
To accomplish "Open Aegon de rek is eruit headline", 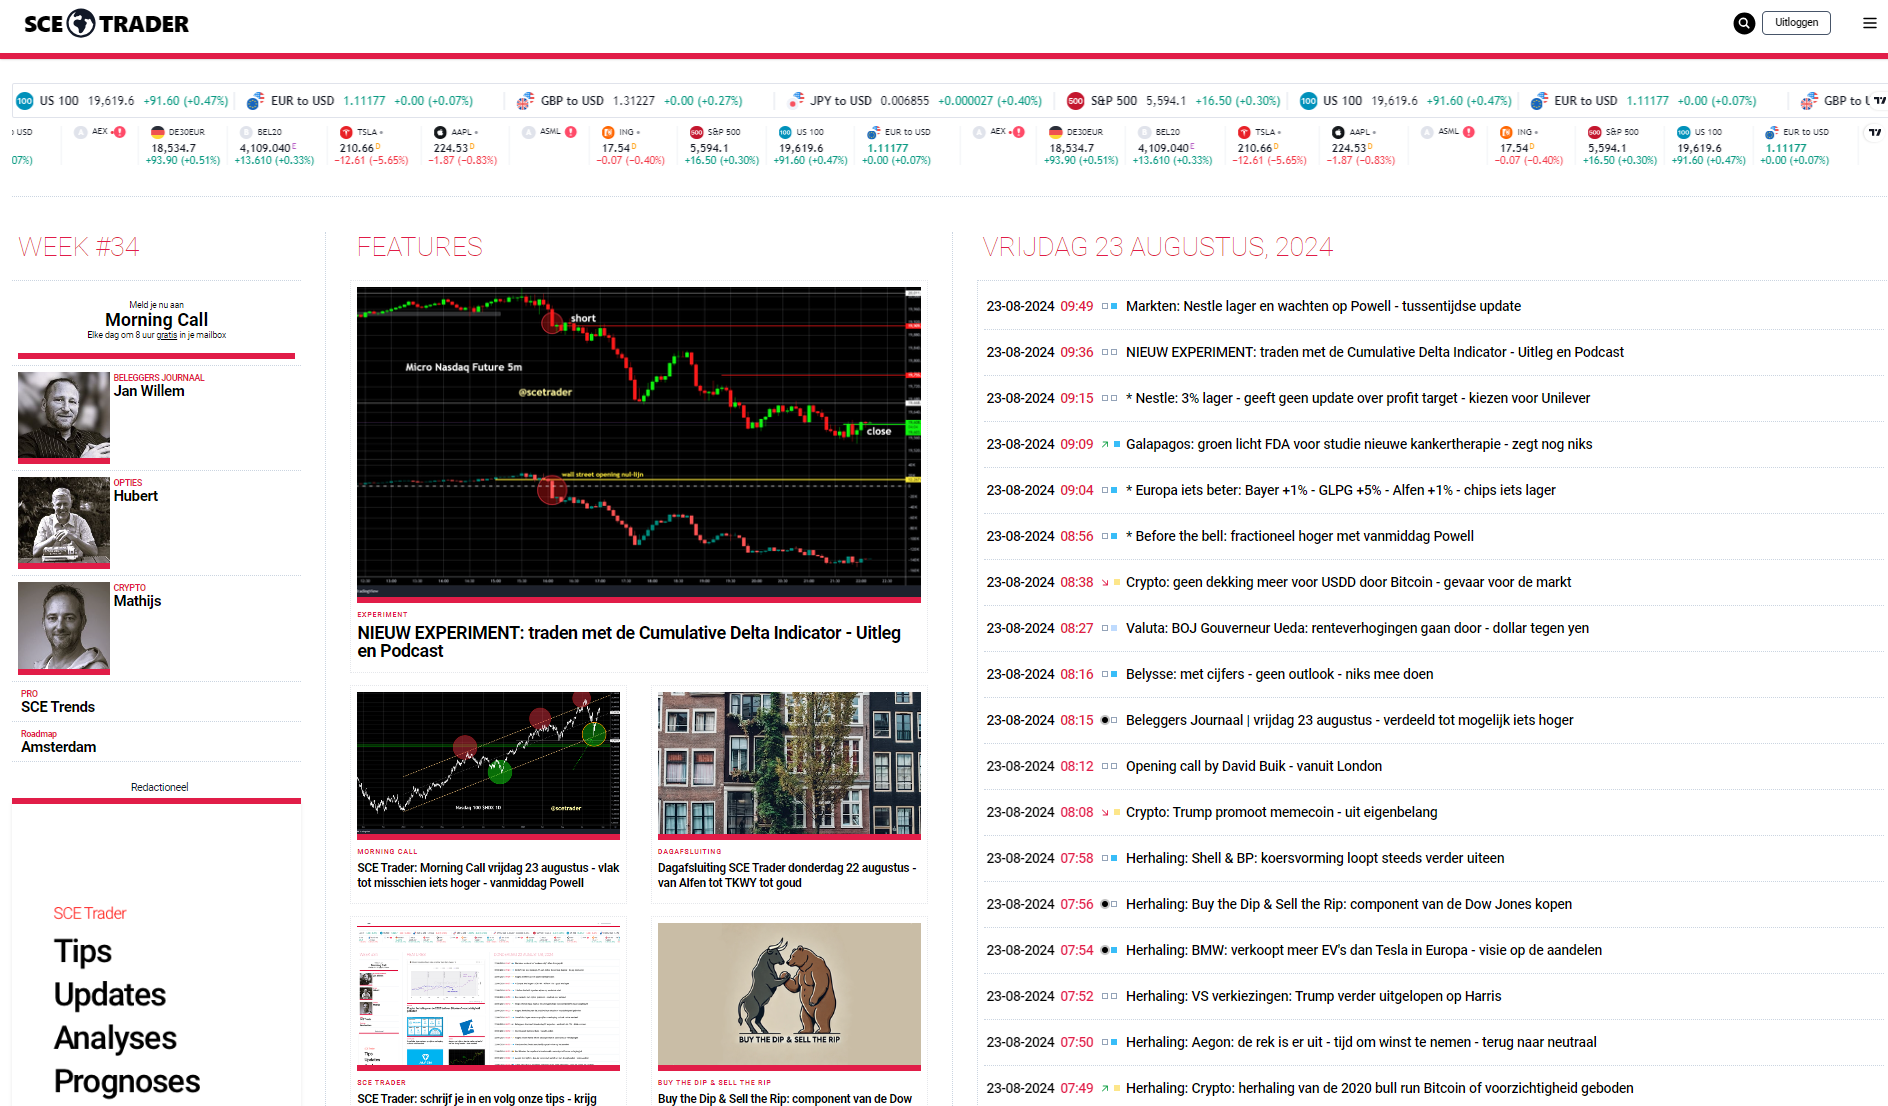I will 1361,1043.
